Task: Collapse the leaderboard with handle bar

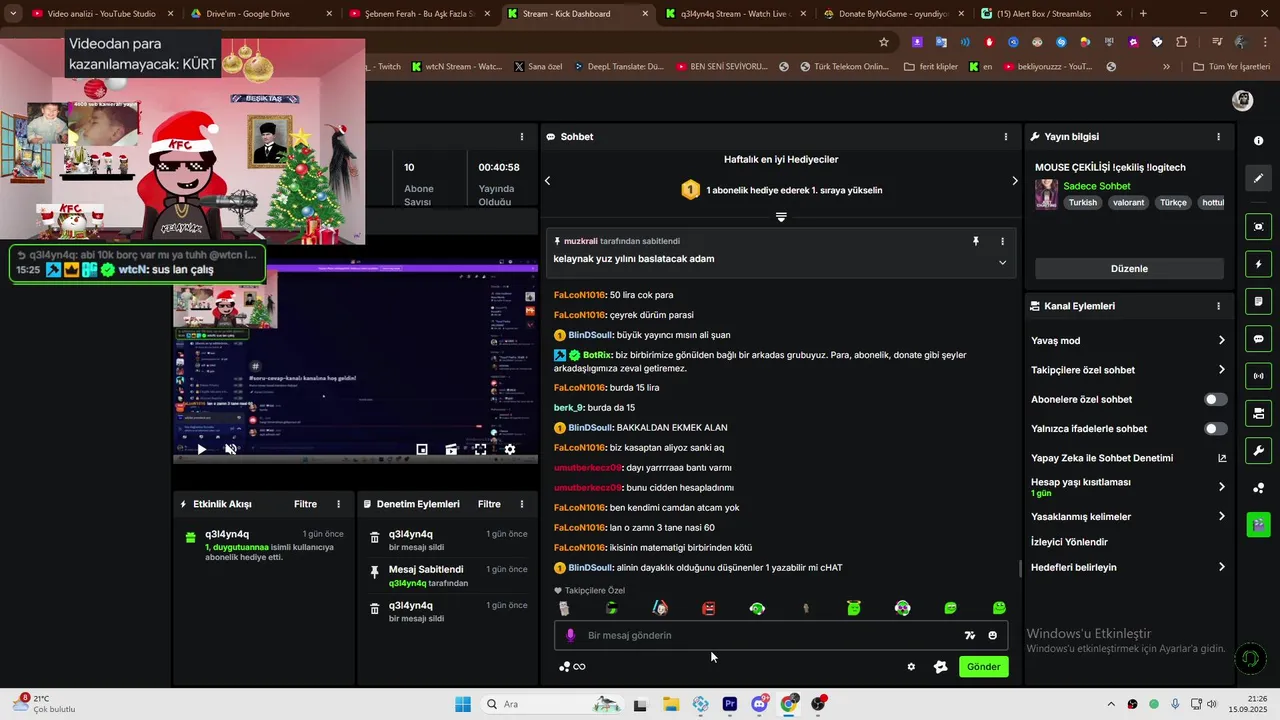Action: 781,217
